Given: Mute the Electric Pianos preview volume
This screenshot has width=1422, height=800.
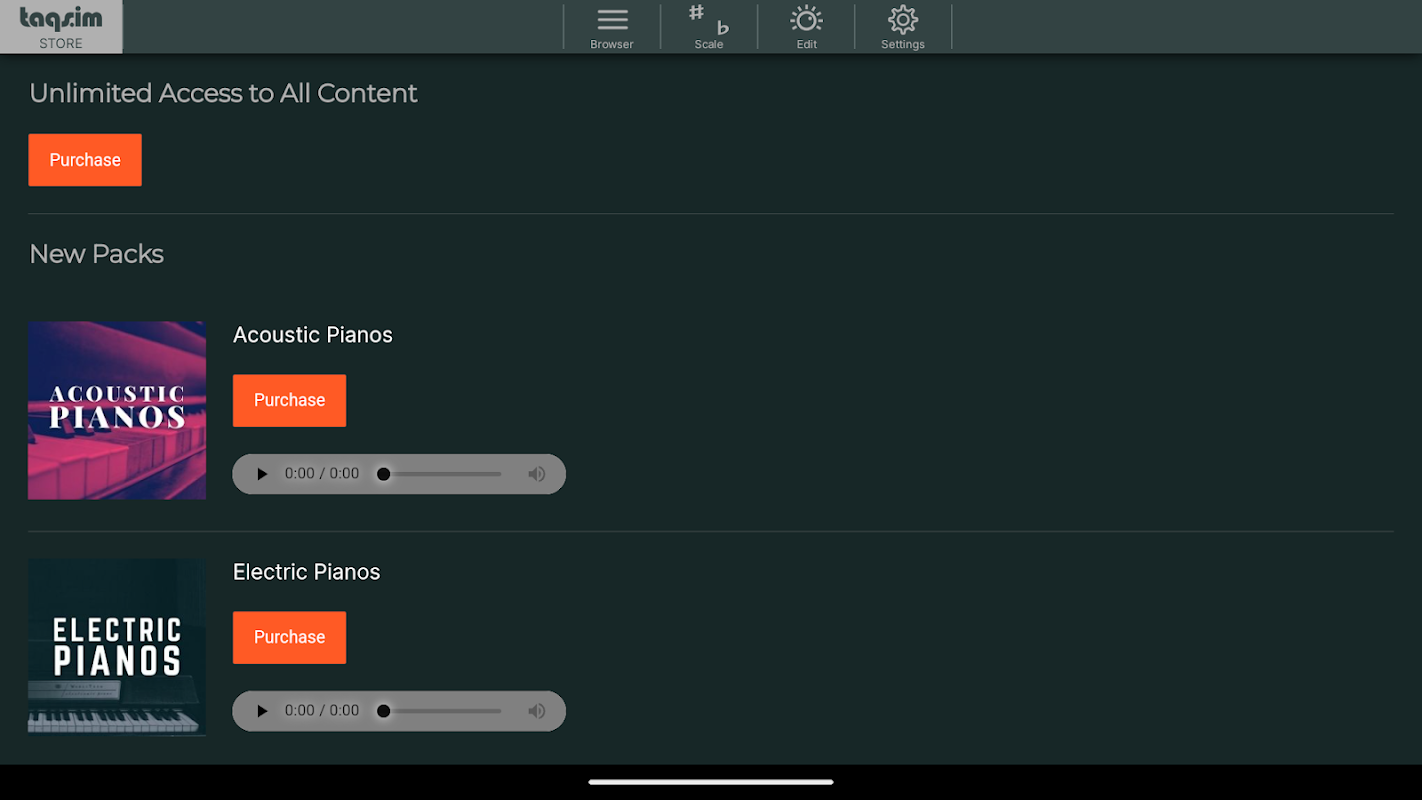Looking at the screenshot, I should click(x=537, y=711).
